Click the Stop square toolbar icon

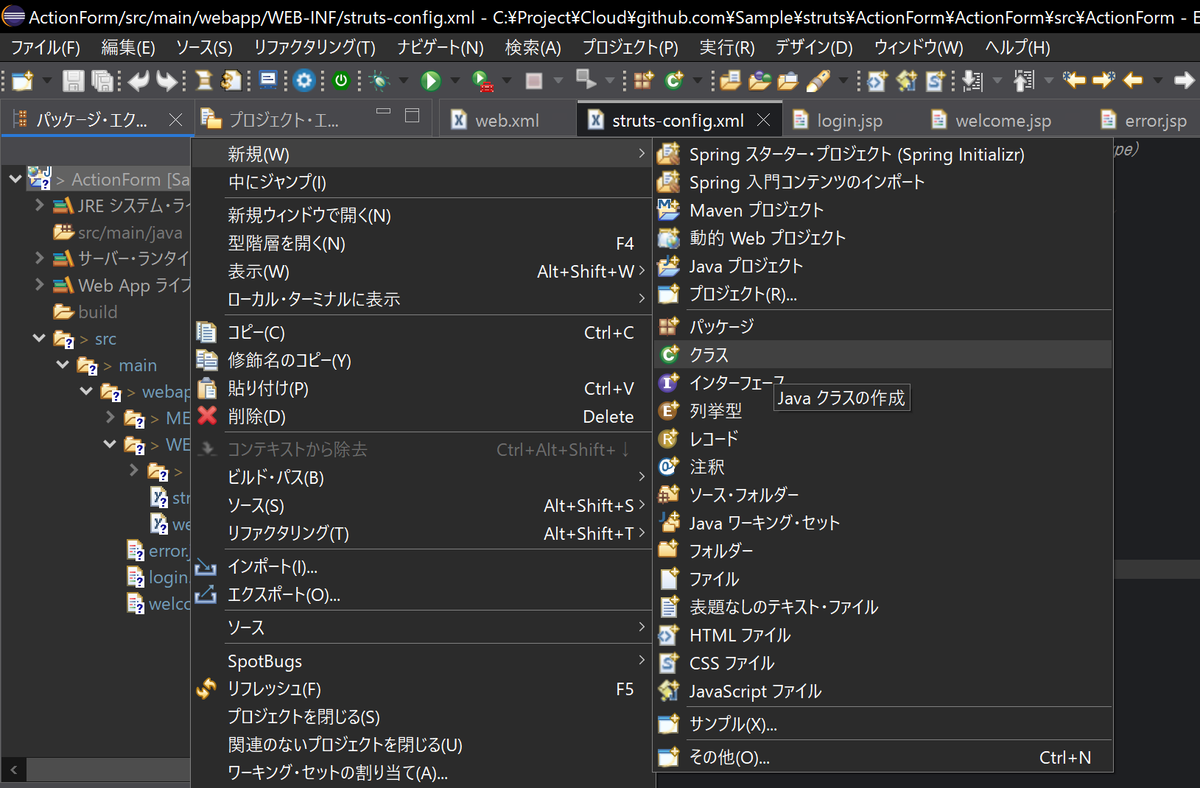[534, 81]
